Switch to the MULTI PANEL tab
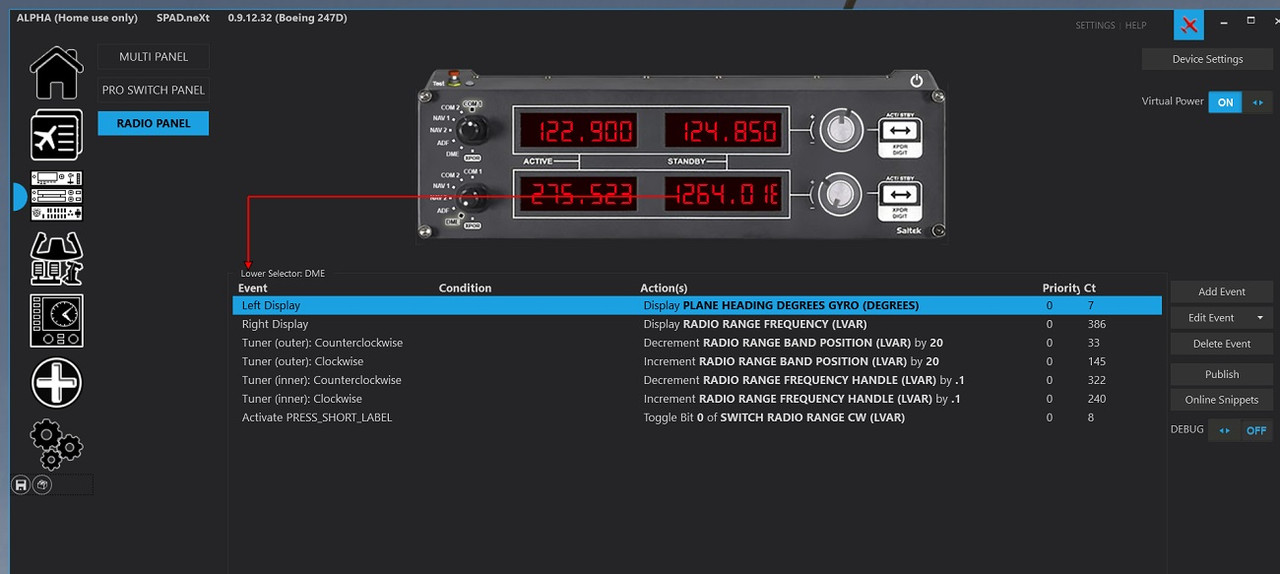This screenshot has width=1280, height=574. (x=153, y=57)
